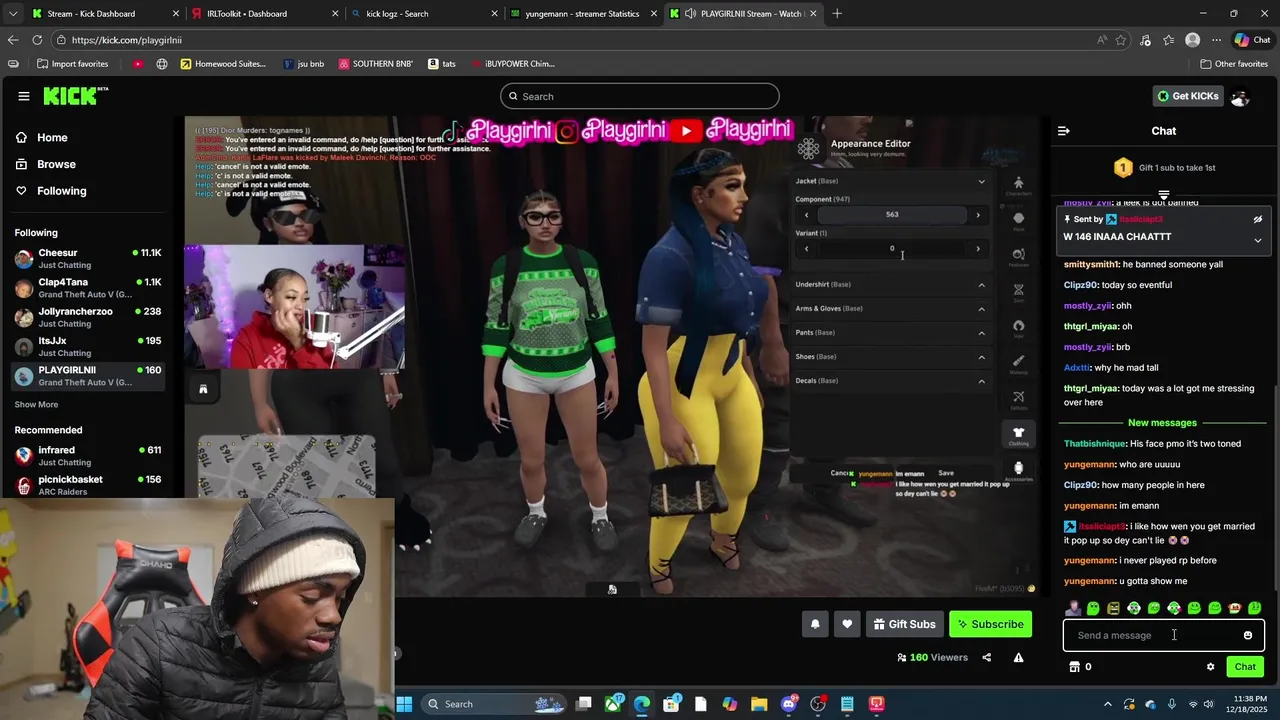Open Copilot Chat in Edge
1280x720 pixels.
tap(1252, 40)
